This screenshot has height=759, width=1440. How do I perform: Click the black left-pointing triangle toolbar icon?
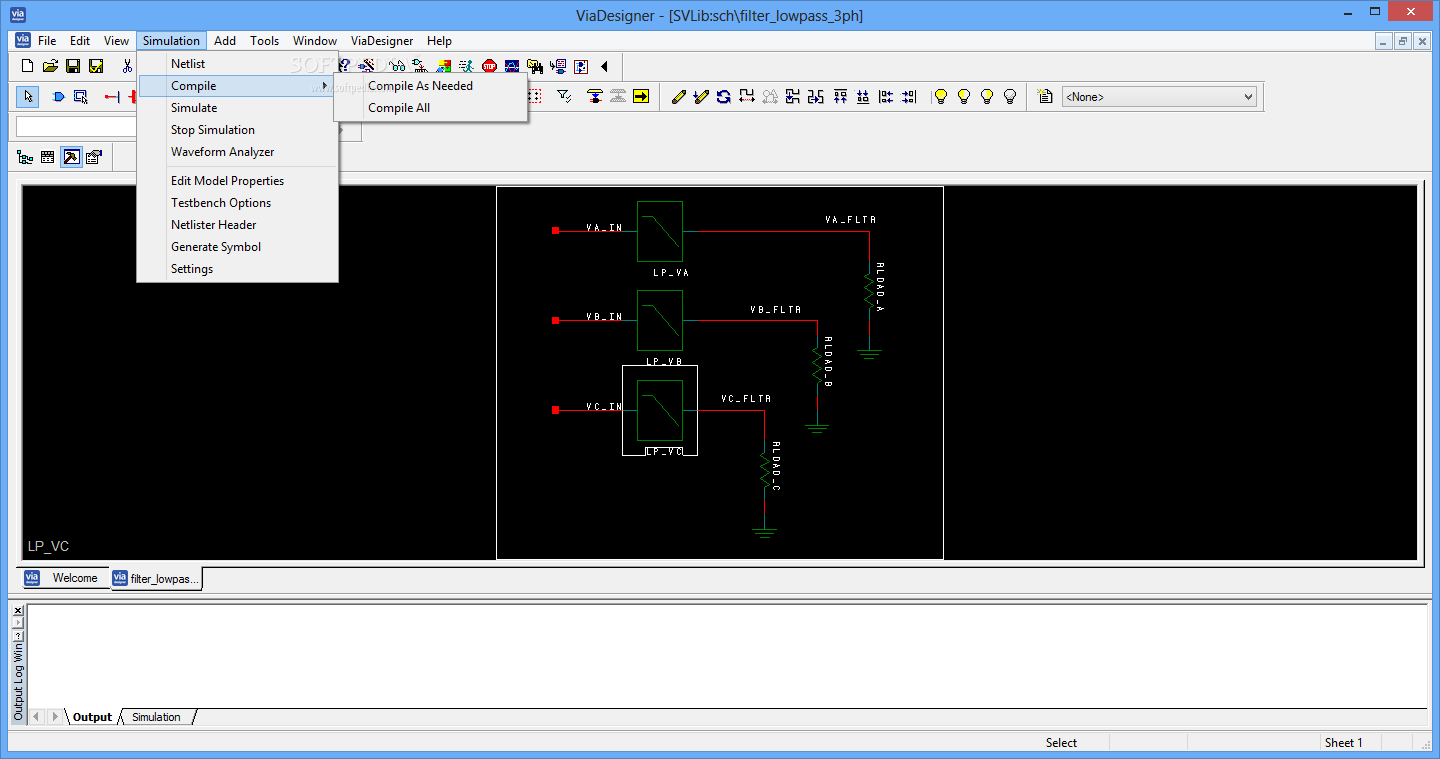coord(604,66)
